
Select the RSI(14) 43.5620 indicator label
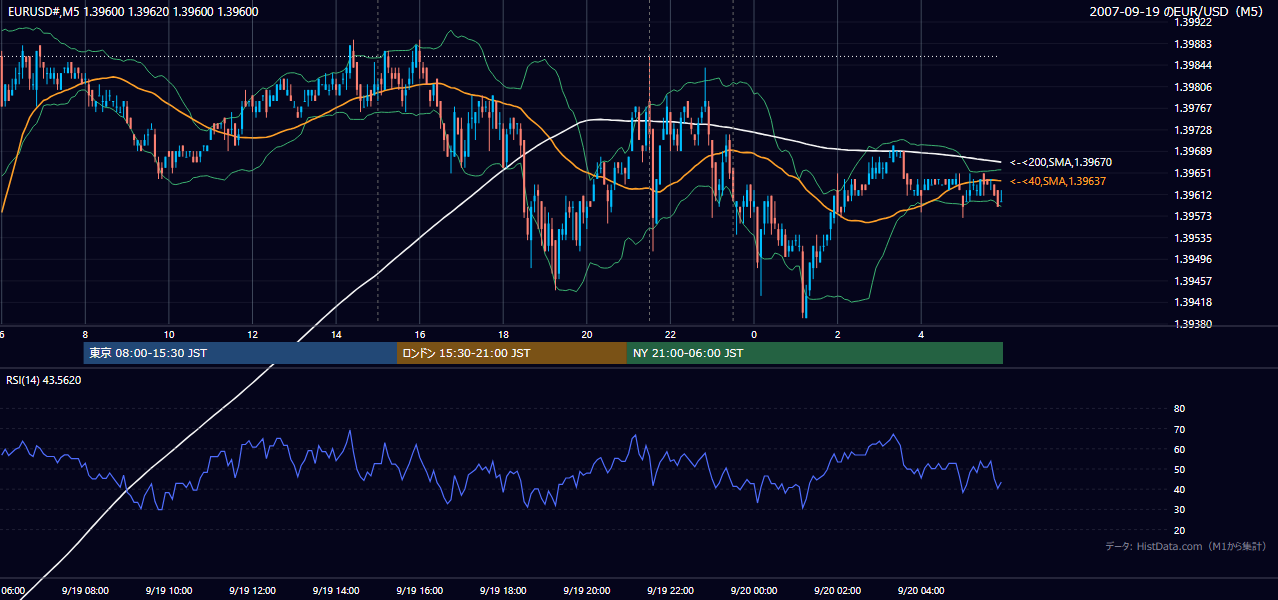click(x=44, y=380)
